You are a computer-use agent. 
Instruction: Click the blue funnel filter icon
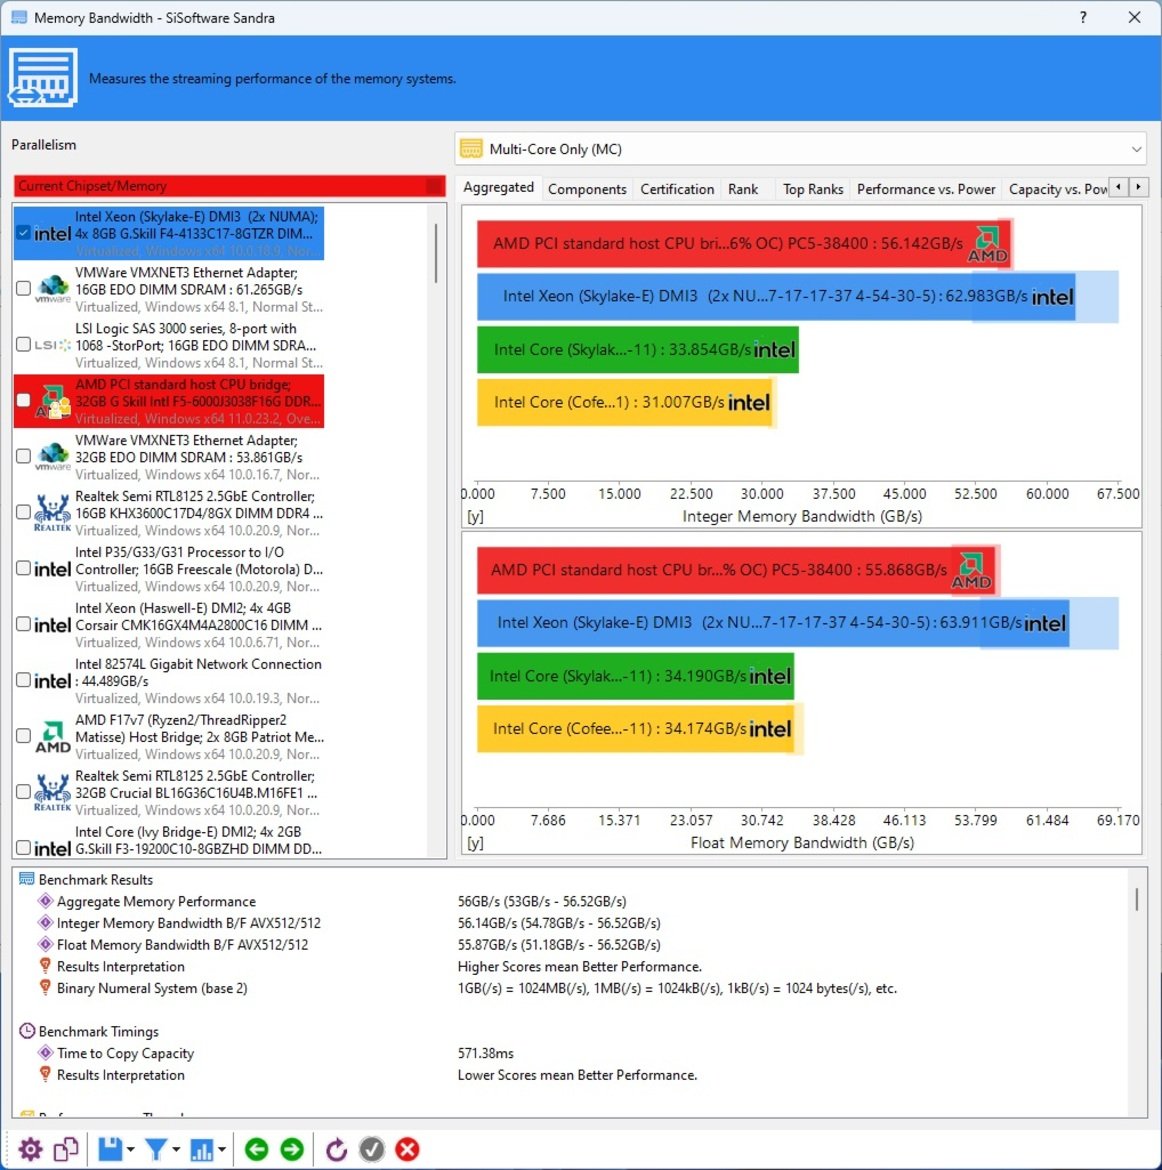pyautogui.click(x=156, y=1149)
